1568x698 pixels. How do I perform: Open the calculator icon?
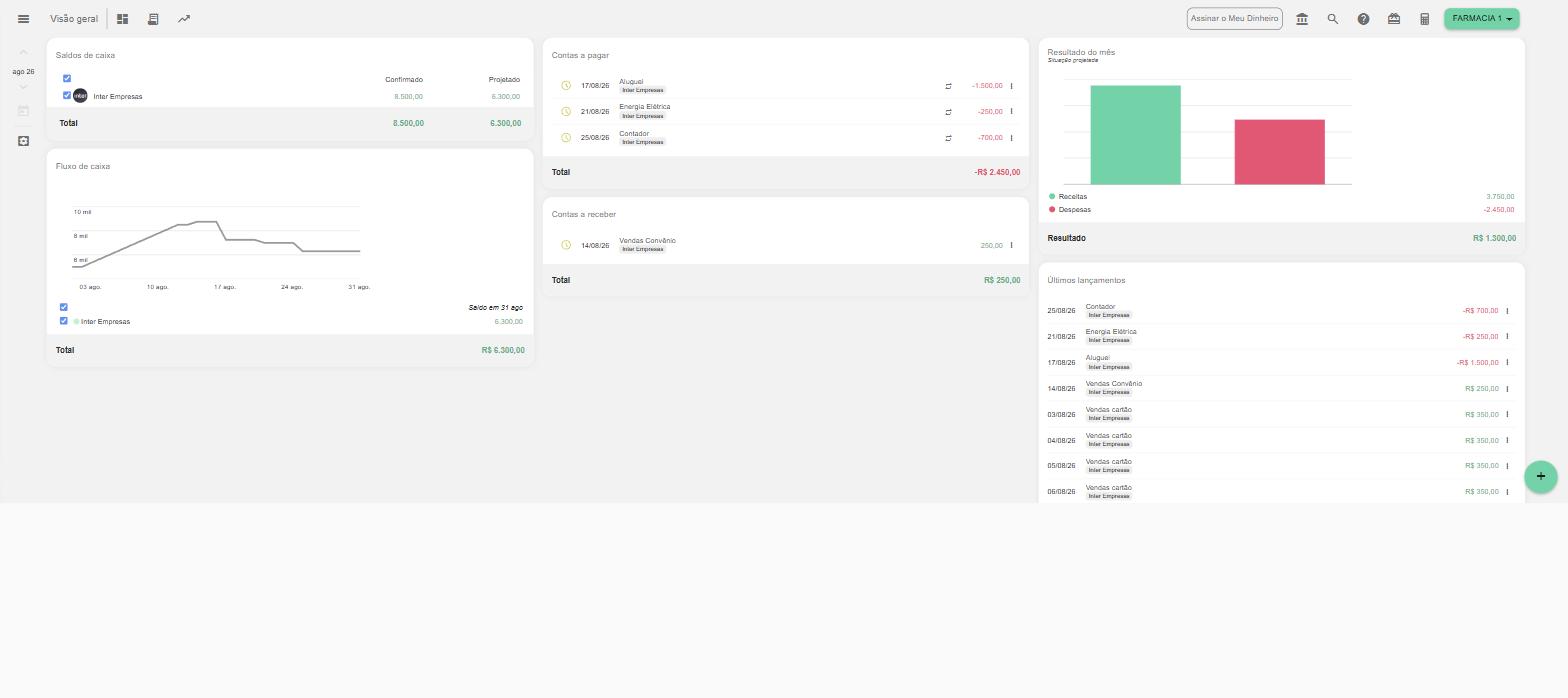coord(1425,19)
